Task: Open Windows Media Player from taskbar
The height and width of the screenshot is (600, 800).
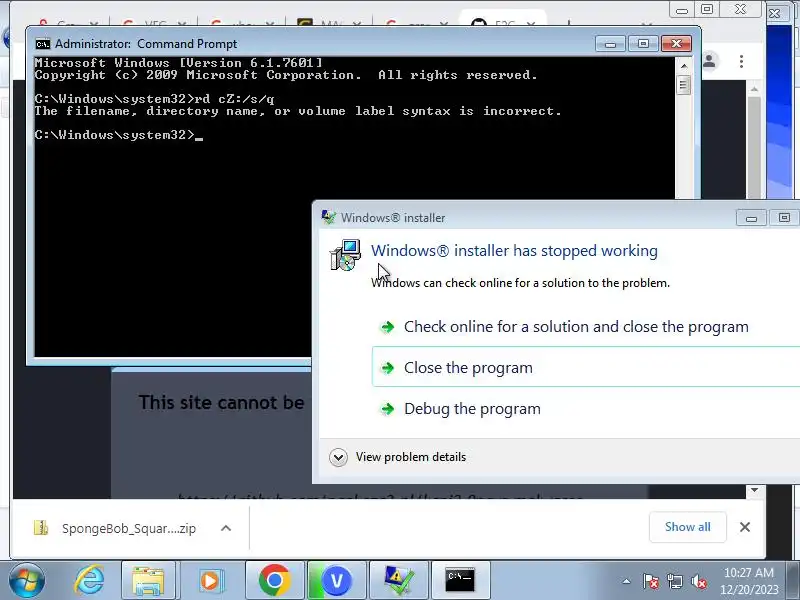Action: point(210,581)
